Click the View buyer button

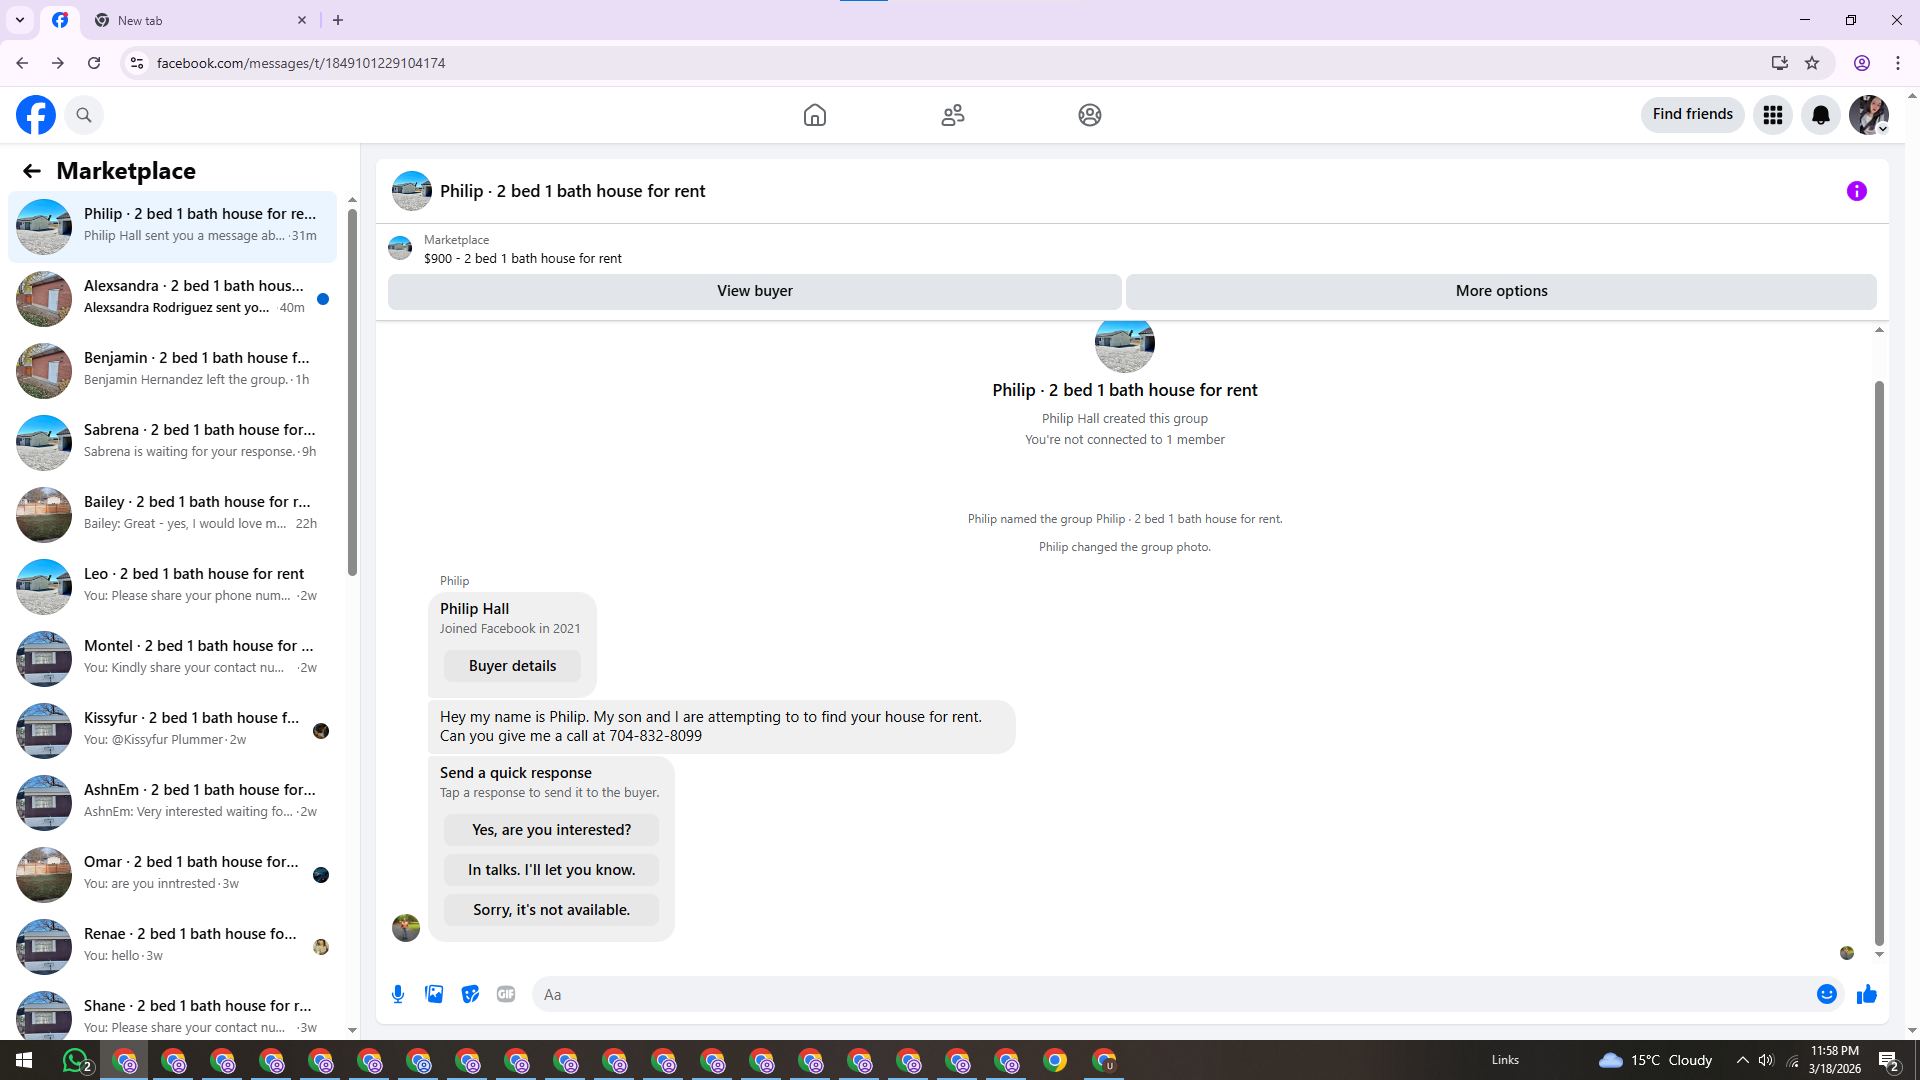(754, 291)
